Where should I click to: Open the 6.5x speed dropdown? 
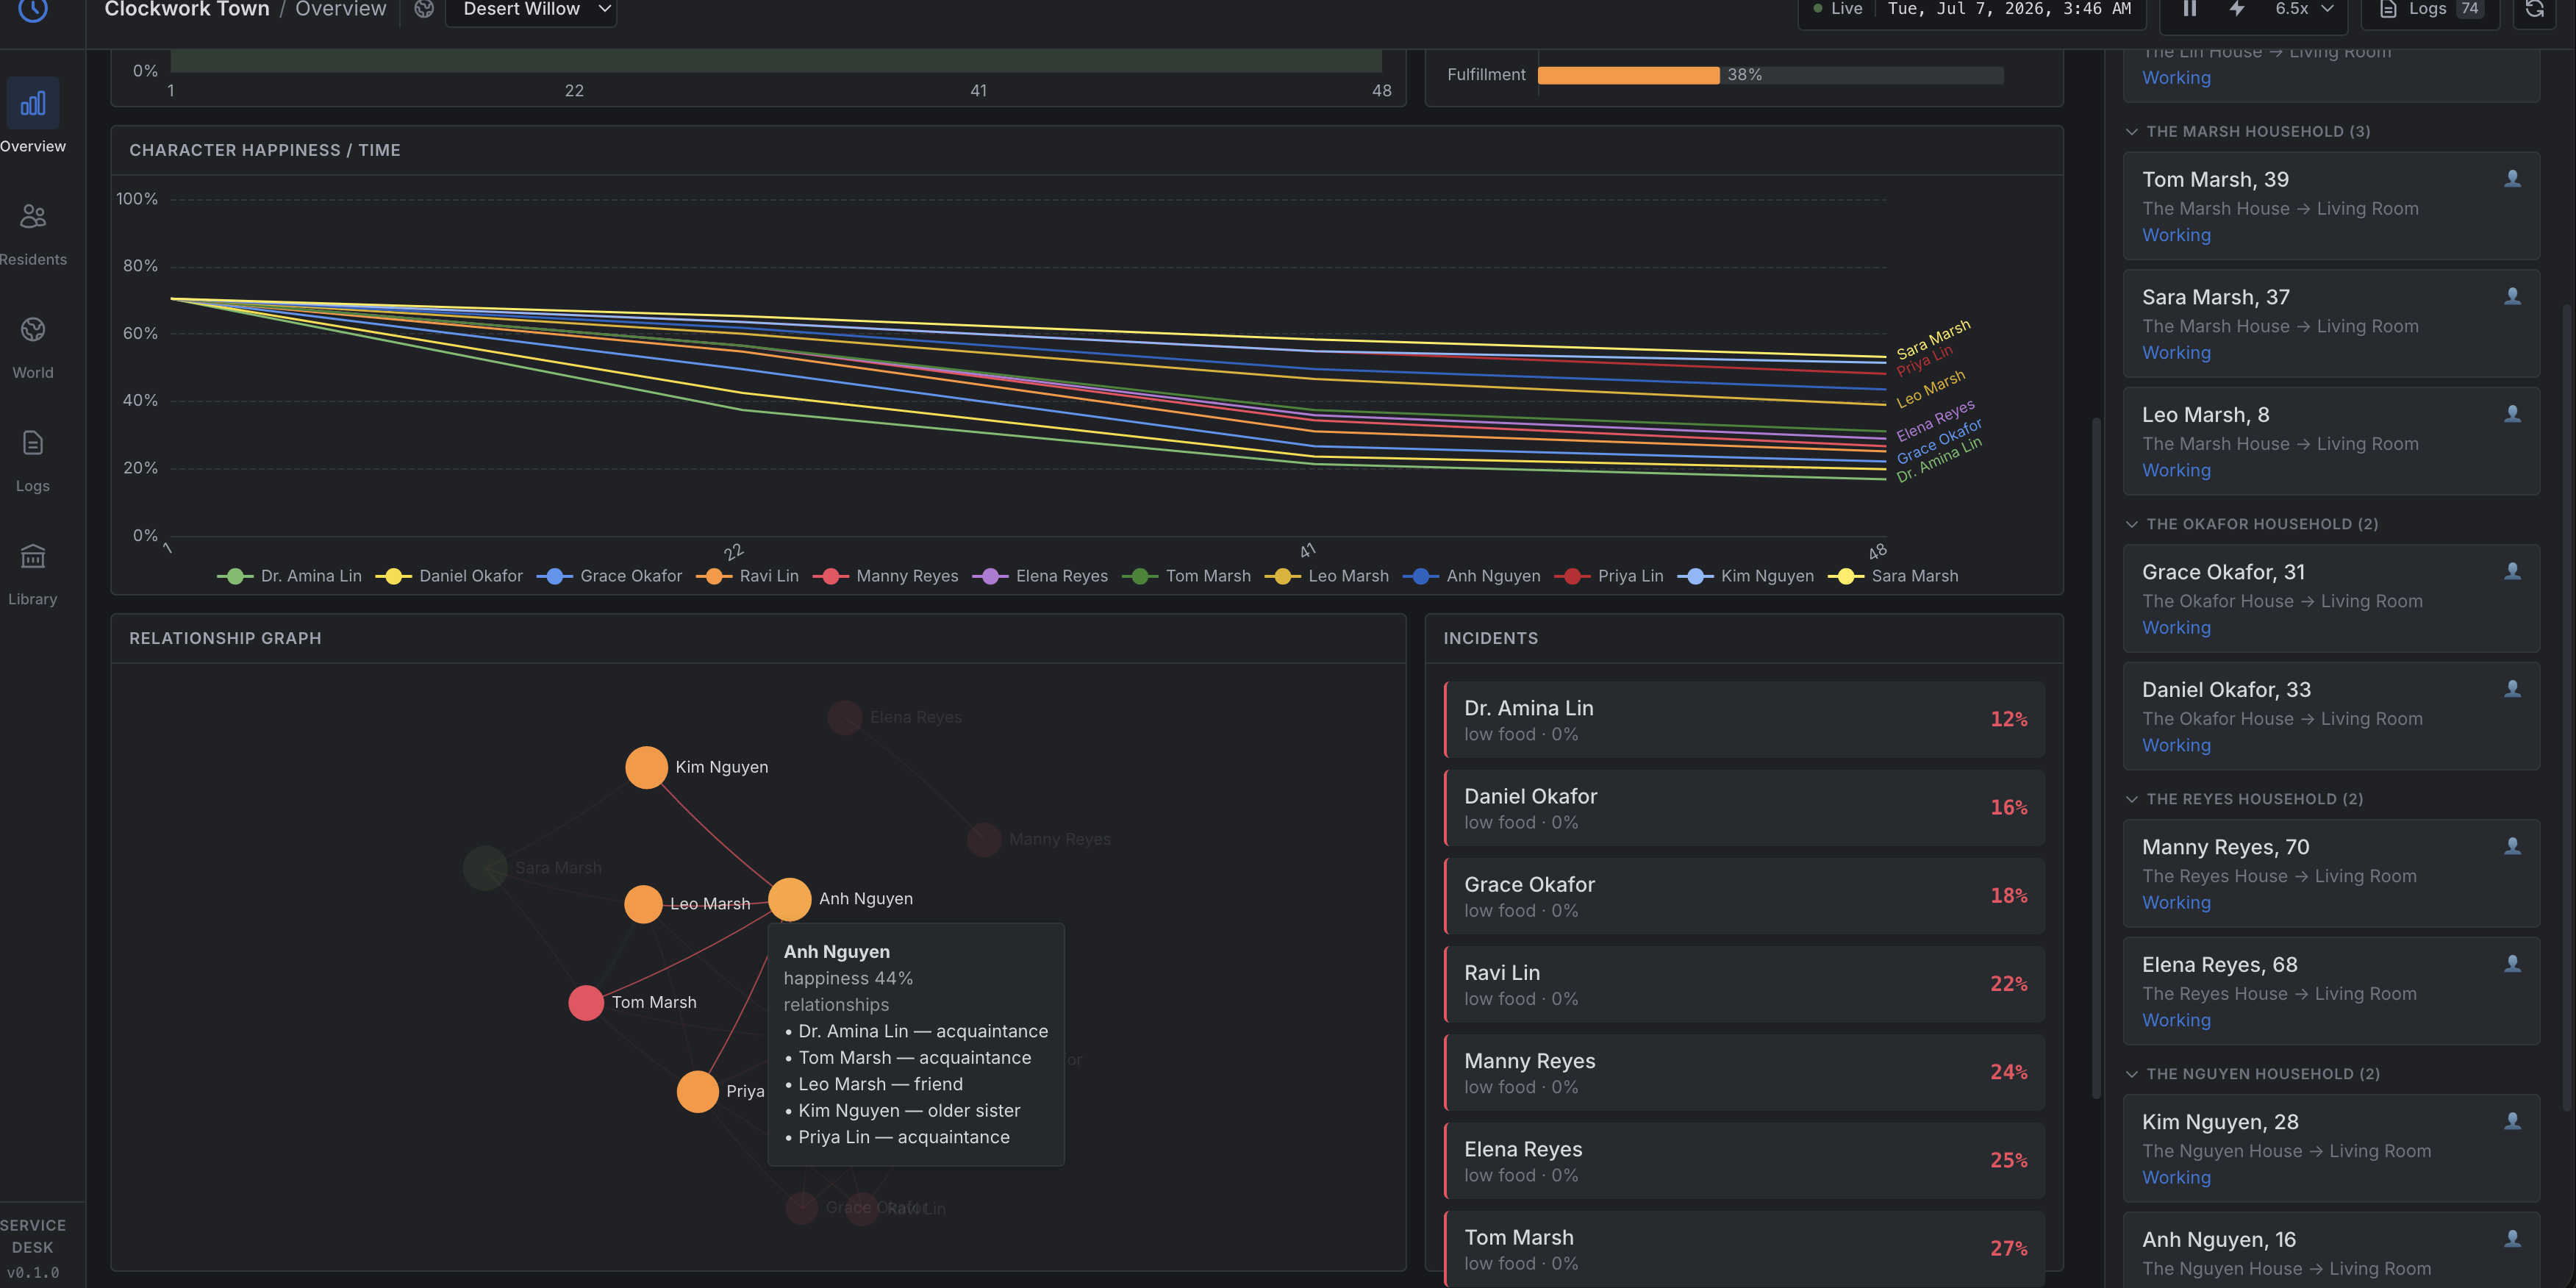point(2304,9)
